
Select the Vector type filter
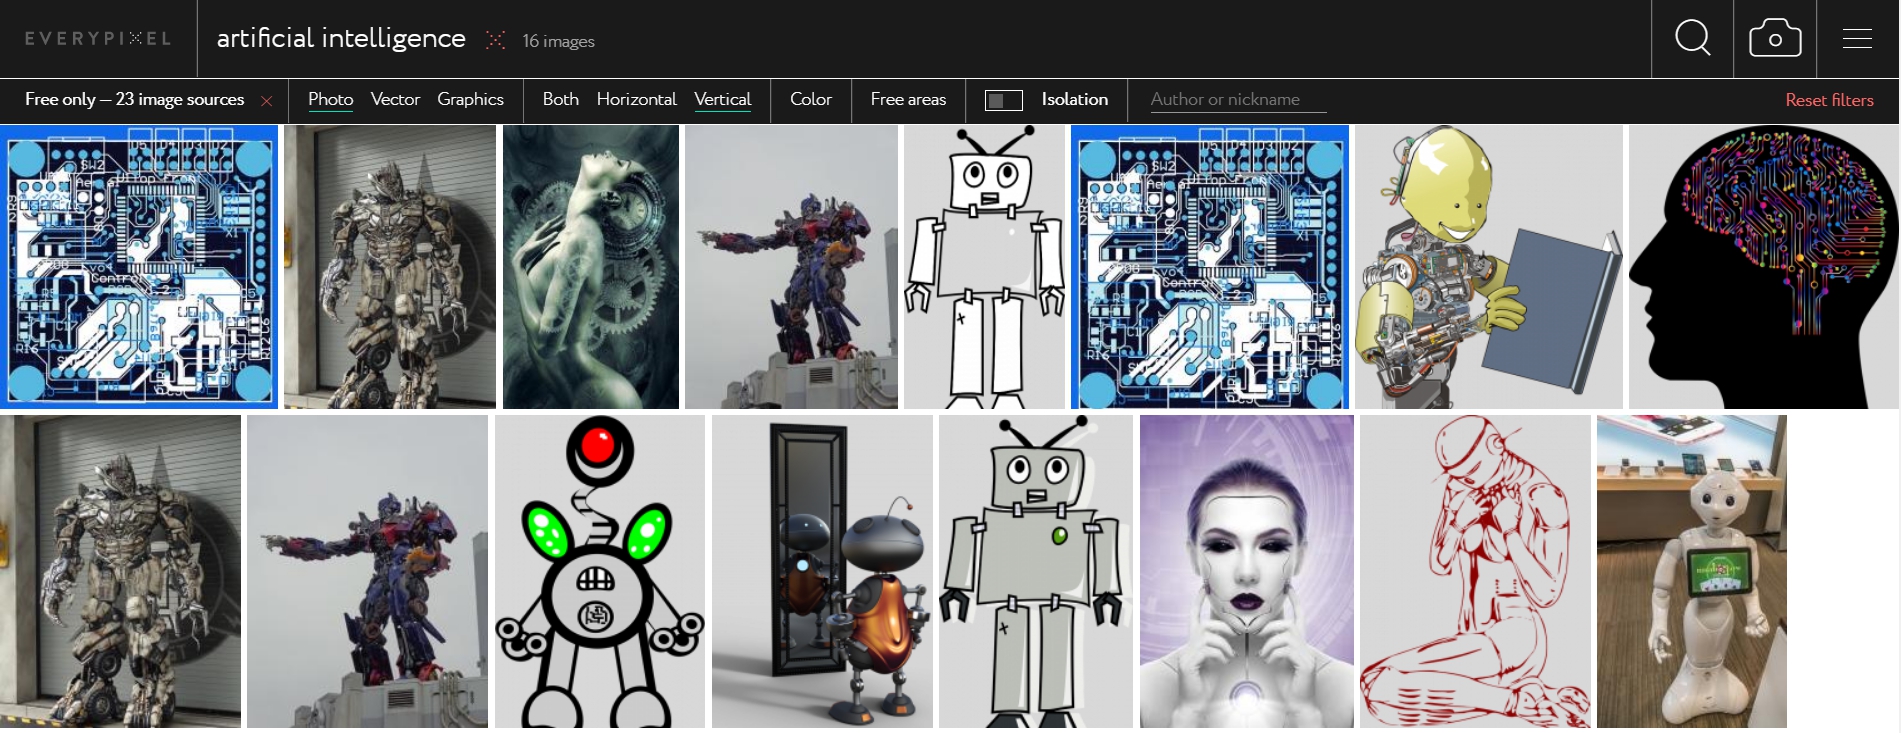tap(395, 99)
